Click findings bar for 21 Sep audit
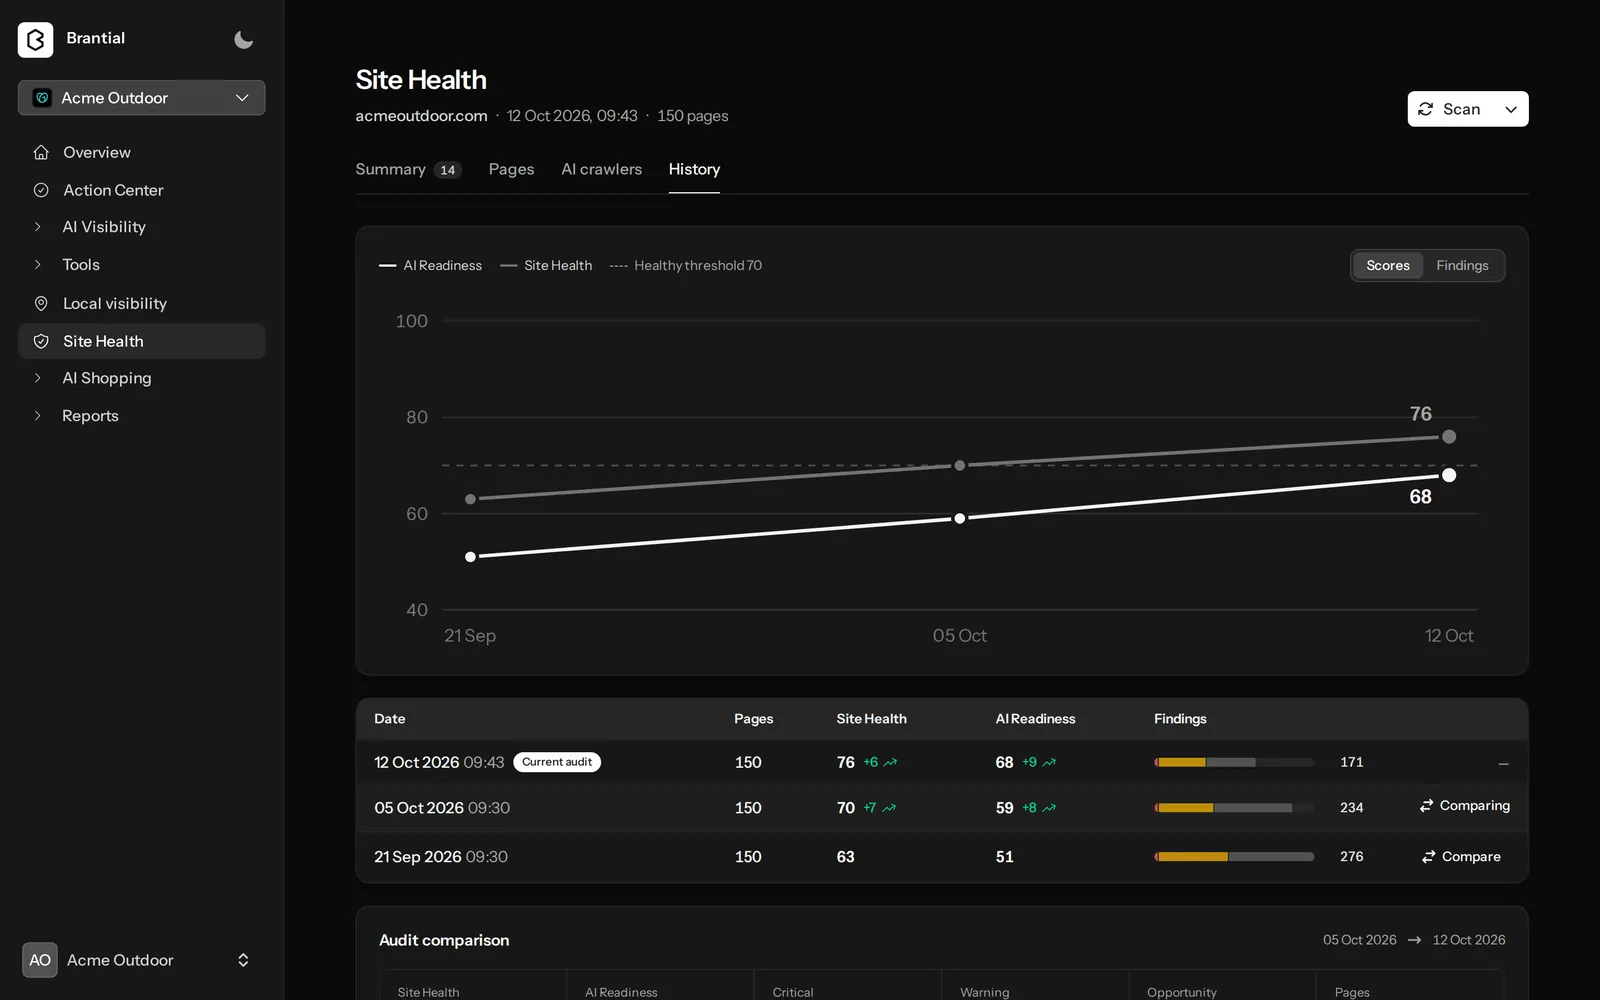Screen dimensions: 1600x1000 (1234, 857)
